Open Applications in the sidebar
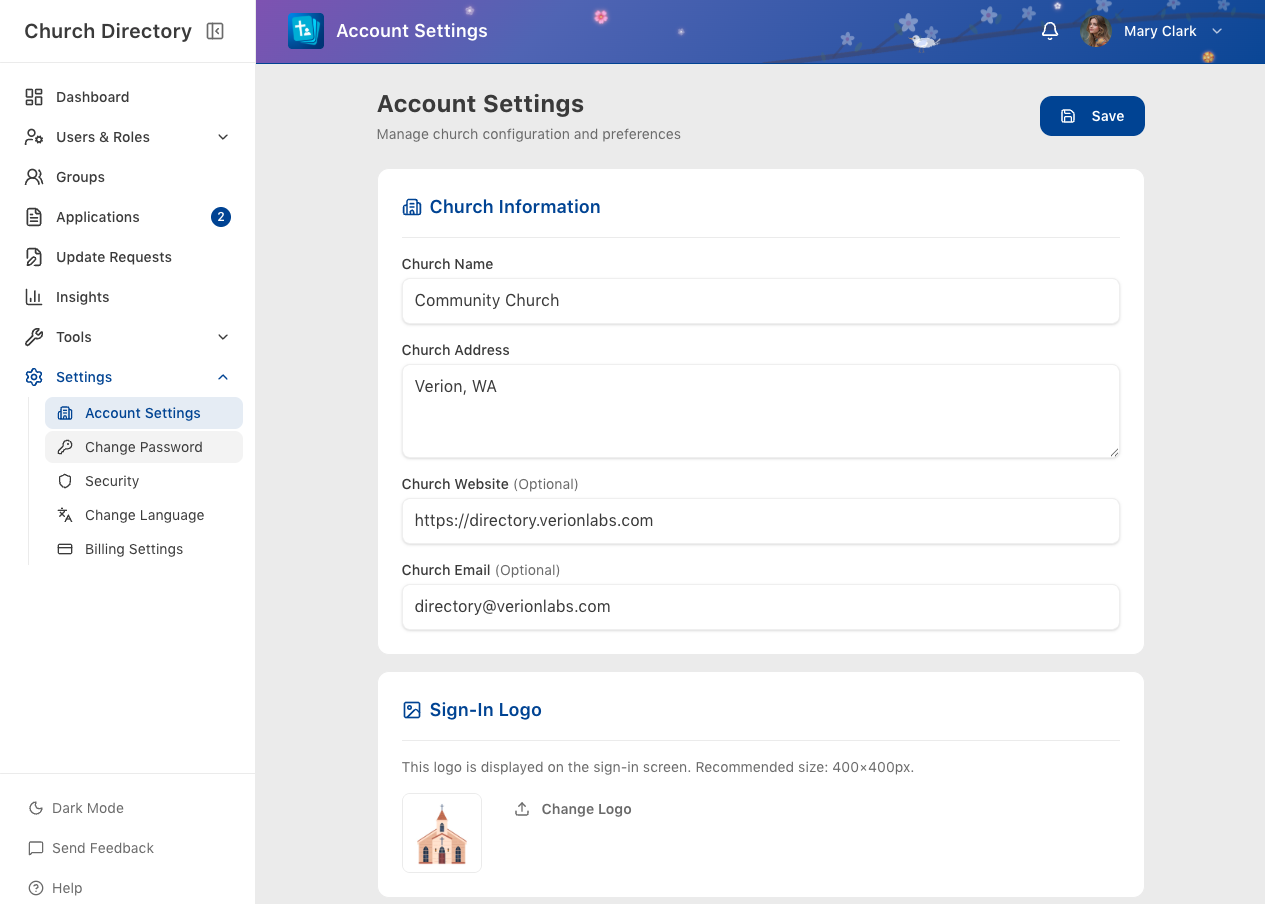 [x=128, y=217]
